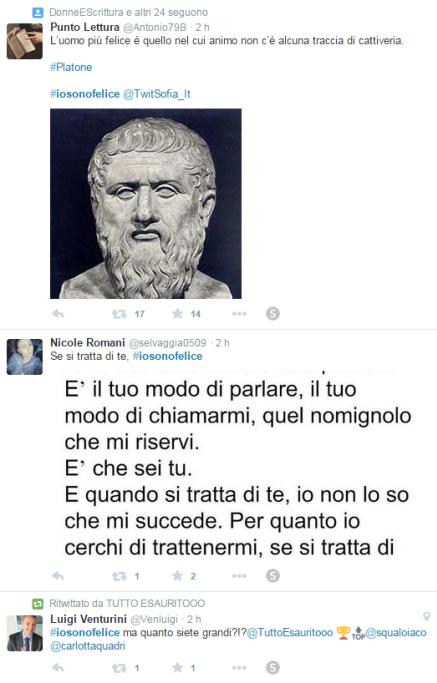Viewport: 437px width, 683px height.
Task: Open the Platone bust image
Action: (146, 203)
